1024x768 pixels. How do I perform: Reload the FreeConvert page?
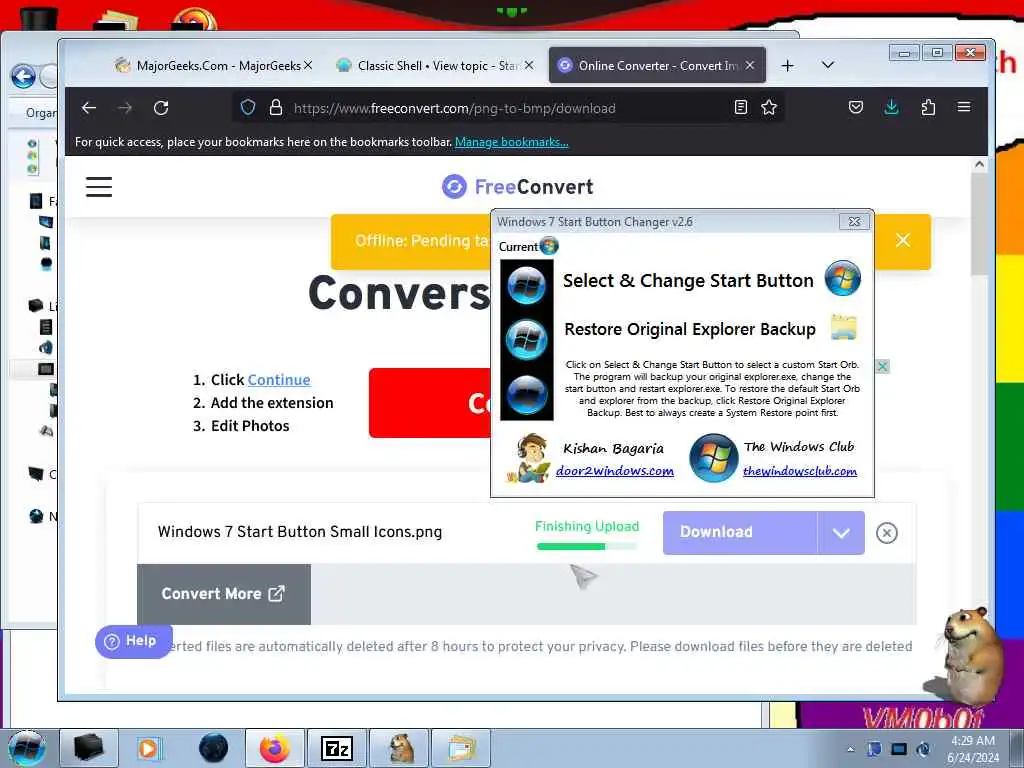click(161, 108)
